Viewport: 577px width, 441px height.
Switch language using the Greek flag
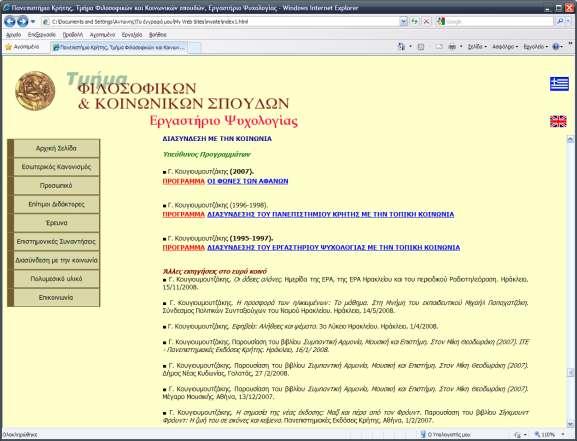tap(559, 84)
